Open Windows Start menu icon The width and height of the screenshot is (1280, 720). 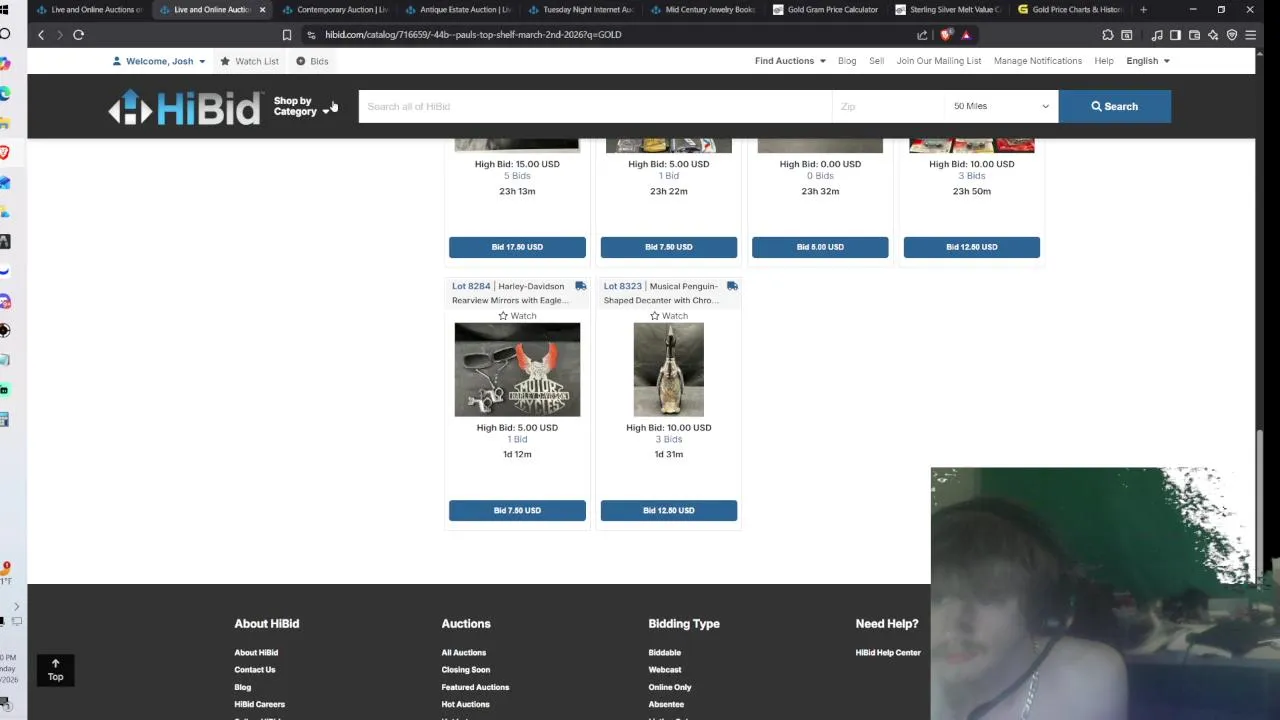click(x=4, y=9)
